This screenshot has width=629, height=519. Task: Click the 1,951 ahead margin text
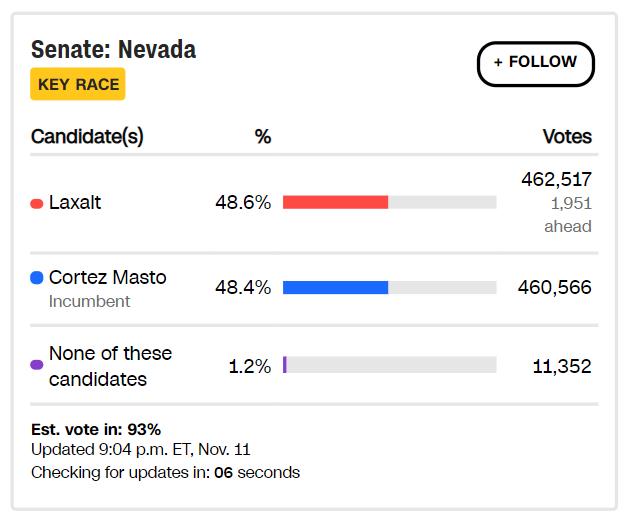tap(568, 214)
